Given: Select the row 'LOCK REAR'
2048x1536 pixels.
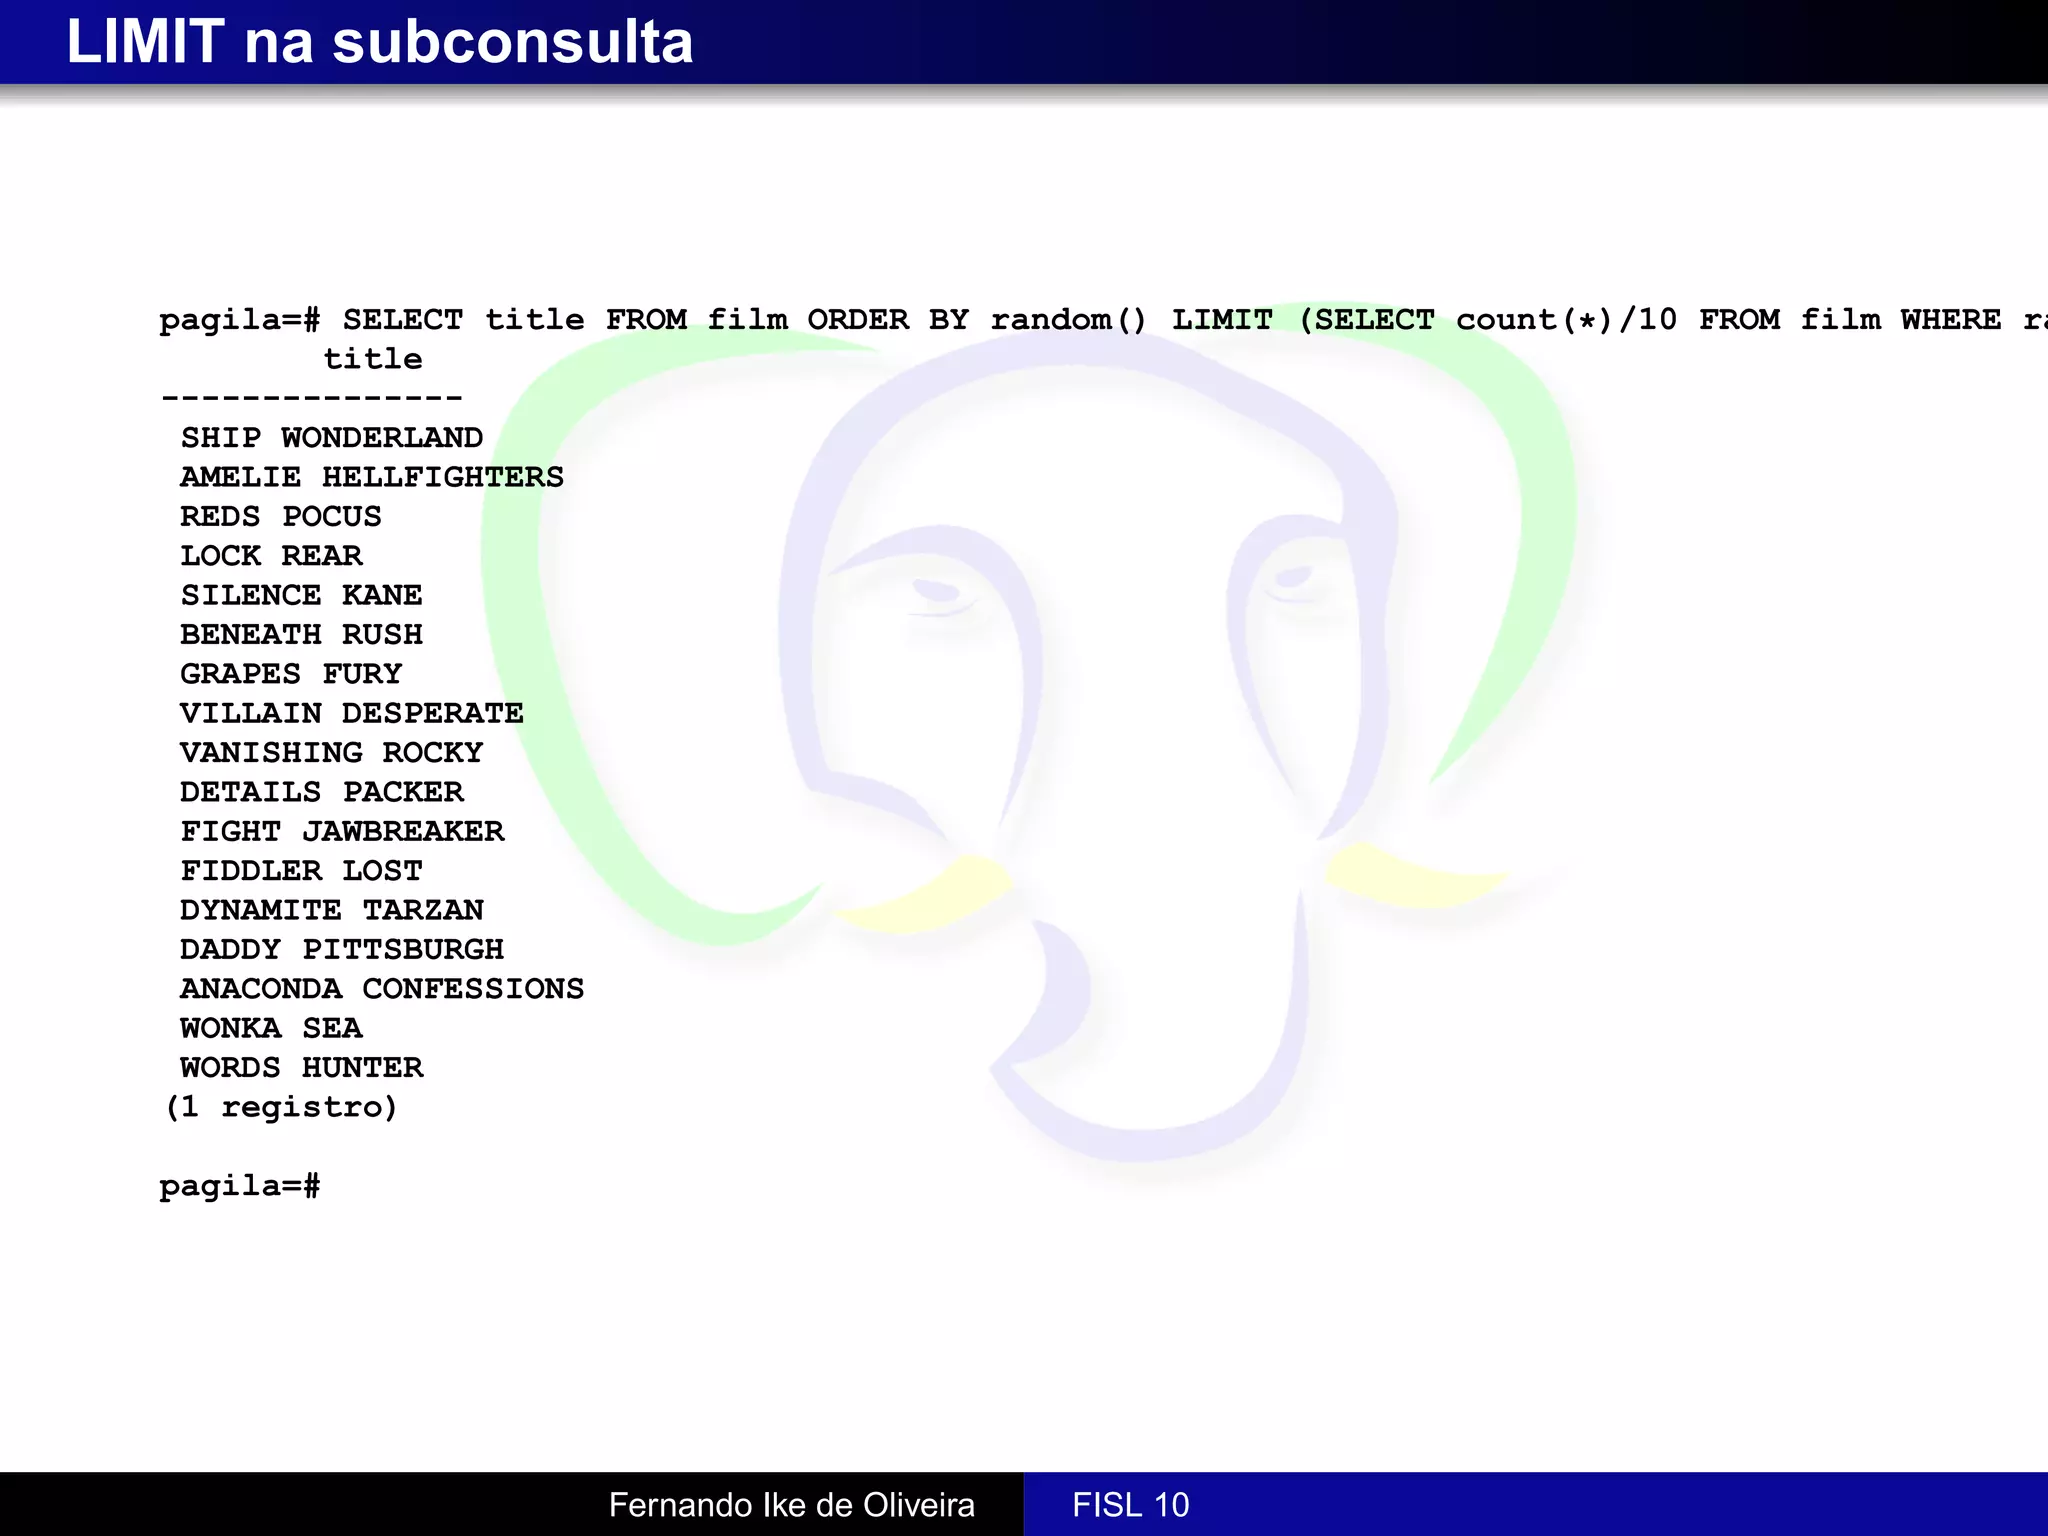Looking at the screenshot, I should tap(271, 556).
